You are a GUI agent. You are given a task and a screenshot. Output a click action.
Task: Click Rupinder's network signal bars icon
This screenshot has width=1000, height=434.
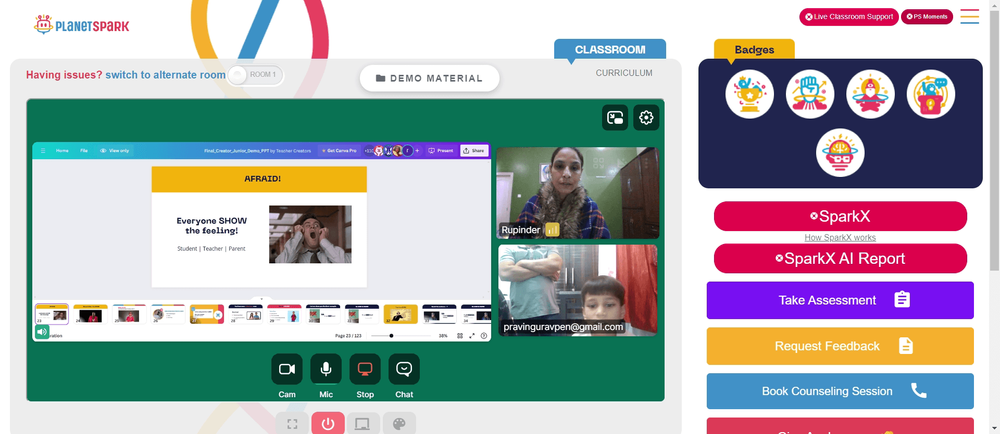coord(552,229)
